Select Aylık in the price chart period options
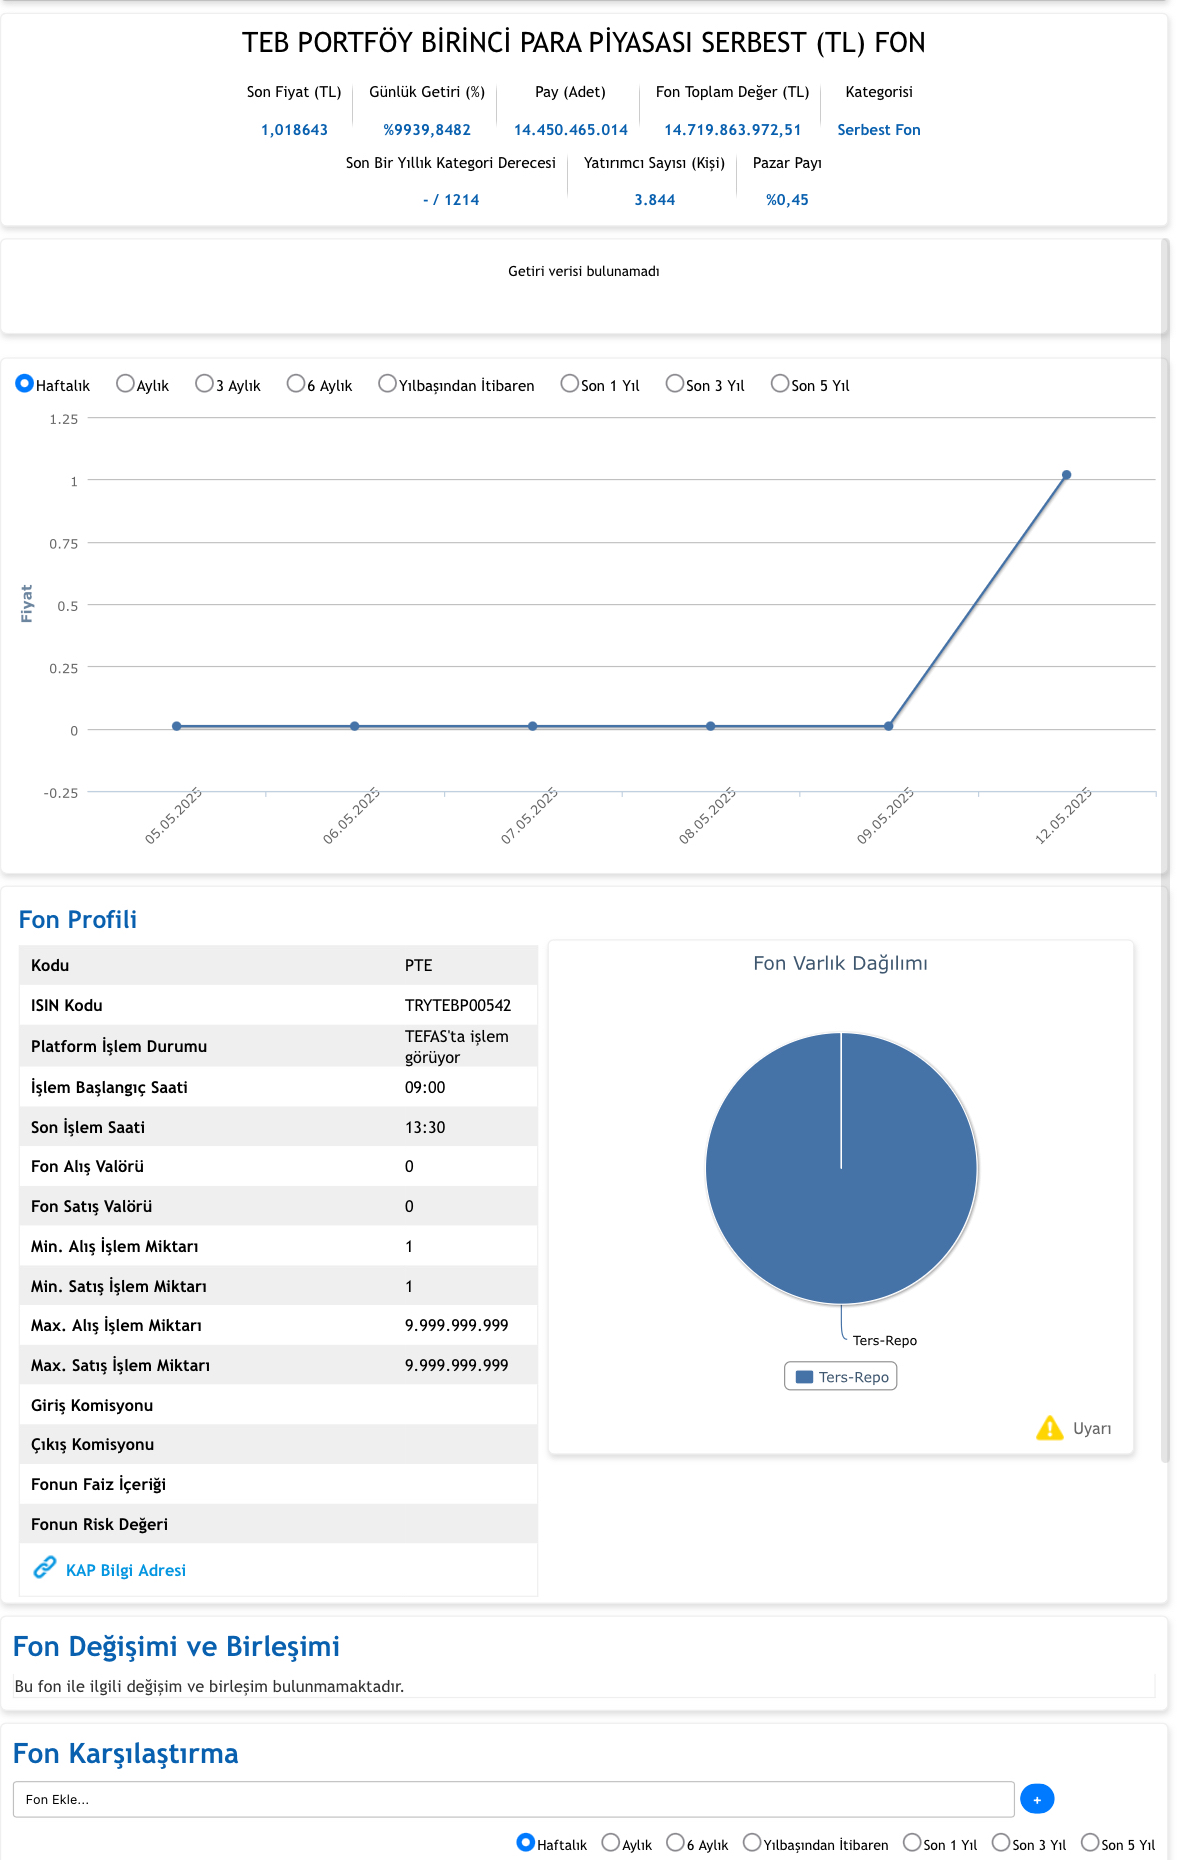Screen dimensions: 1179x1860 click(x=125, y=384)
